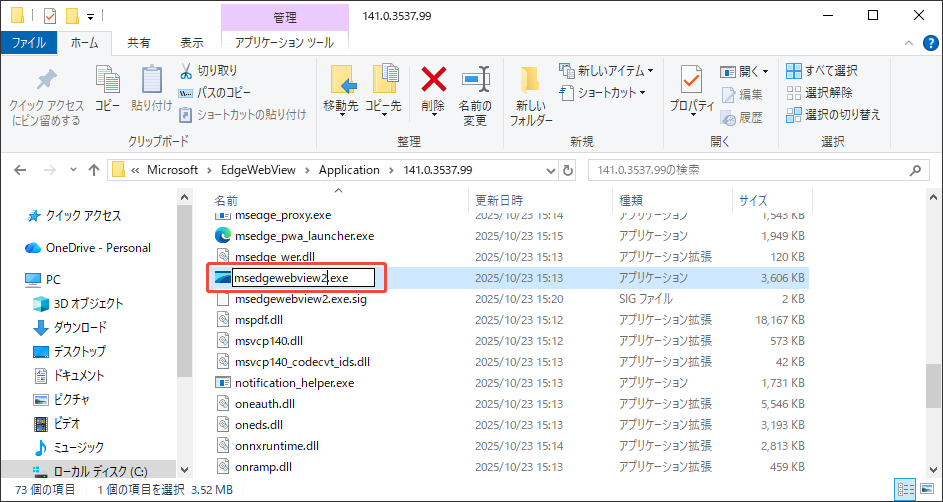The height and width of the screenshot is (502, 943).
Task: Select Local Disk (ローカル ディスク C:)
Action: (x=90, y=471)
